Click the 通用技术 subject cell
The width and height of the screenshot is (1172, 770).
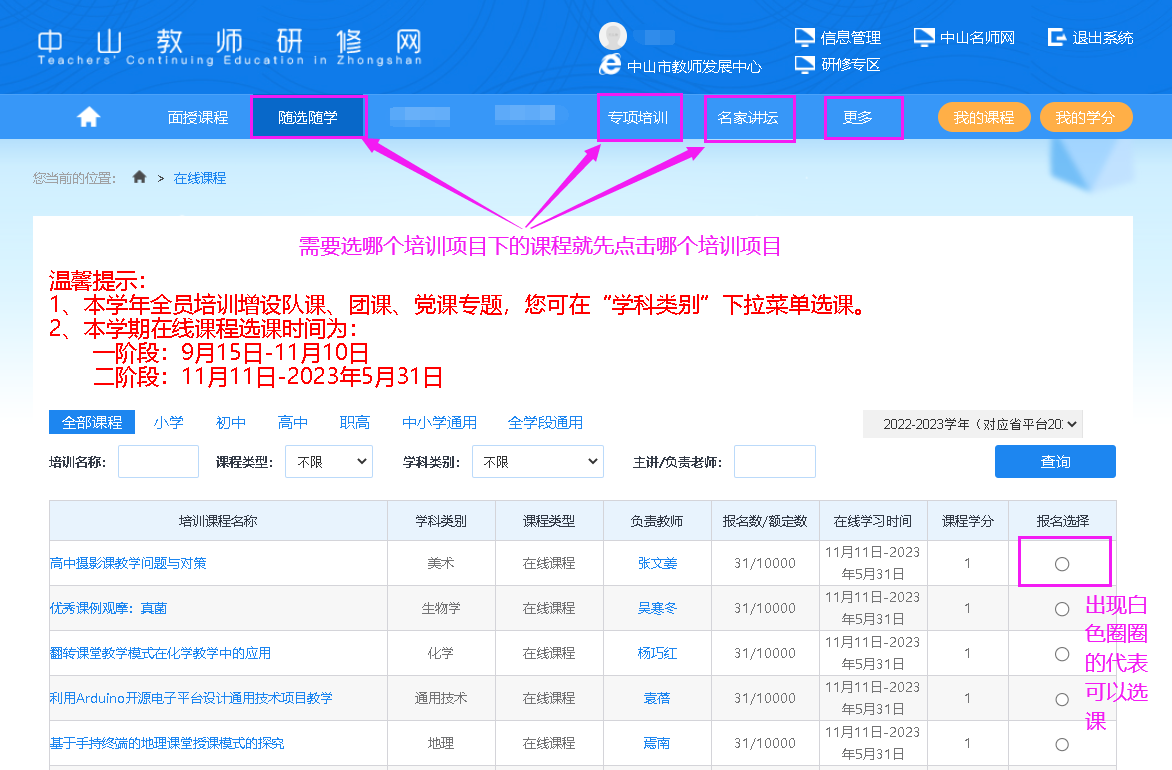(441, 698)
